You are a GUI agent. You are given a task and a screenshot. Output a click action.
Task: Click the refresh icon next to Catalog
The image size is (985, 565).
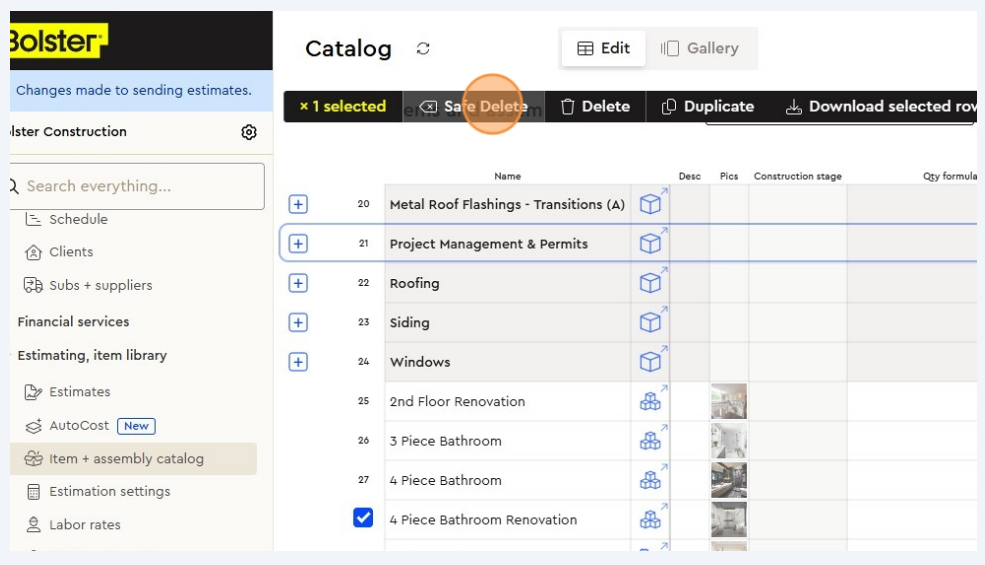423,49
